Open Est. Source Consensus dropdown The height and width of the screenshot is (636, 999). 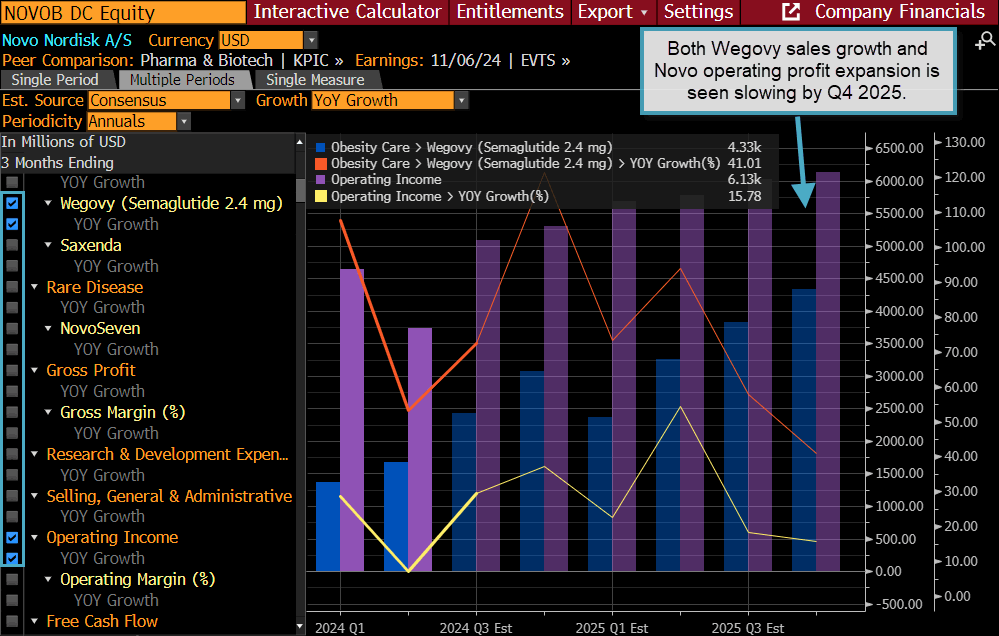point(238,101)
